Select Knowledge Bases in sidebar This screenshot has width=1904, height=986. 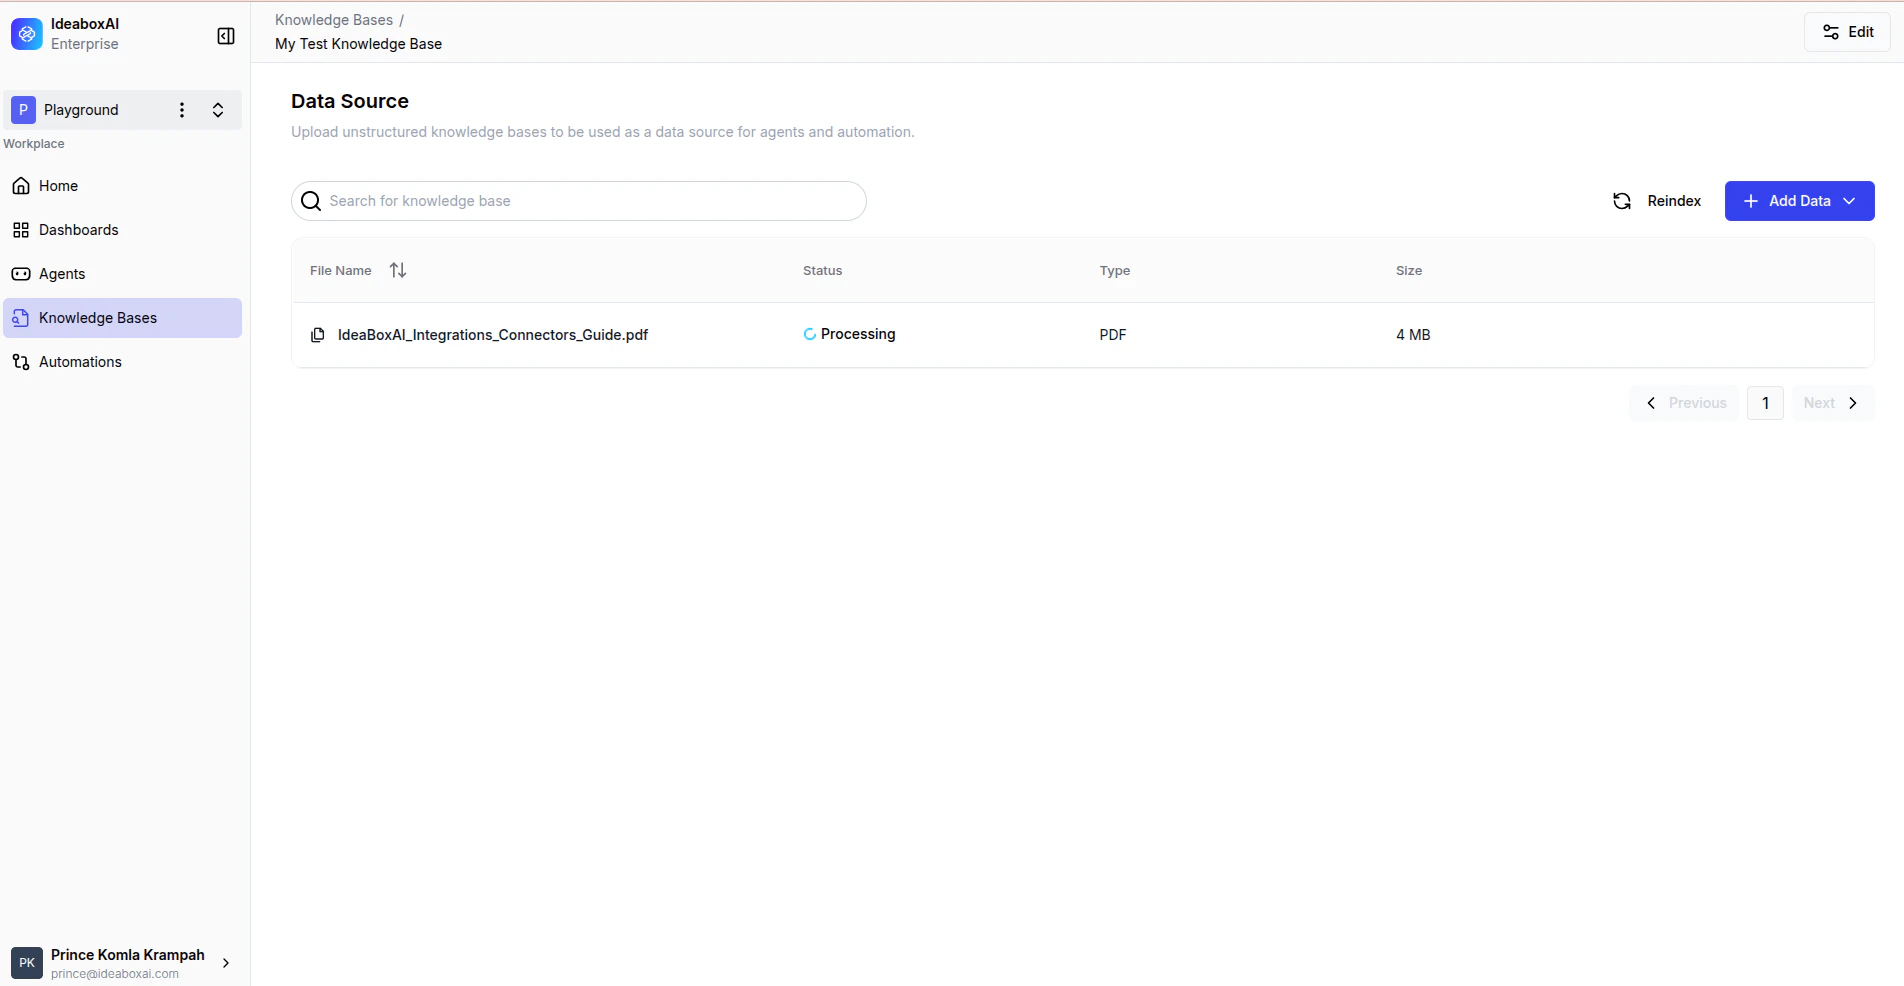pos(122,318)
